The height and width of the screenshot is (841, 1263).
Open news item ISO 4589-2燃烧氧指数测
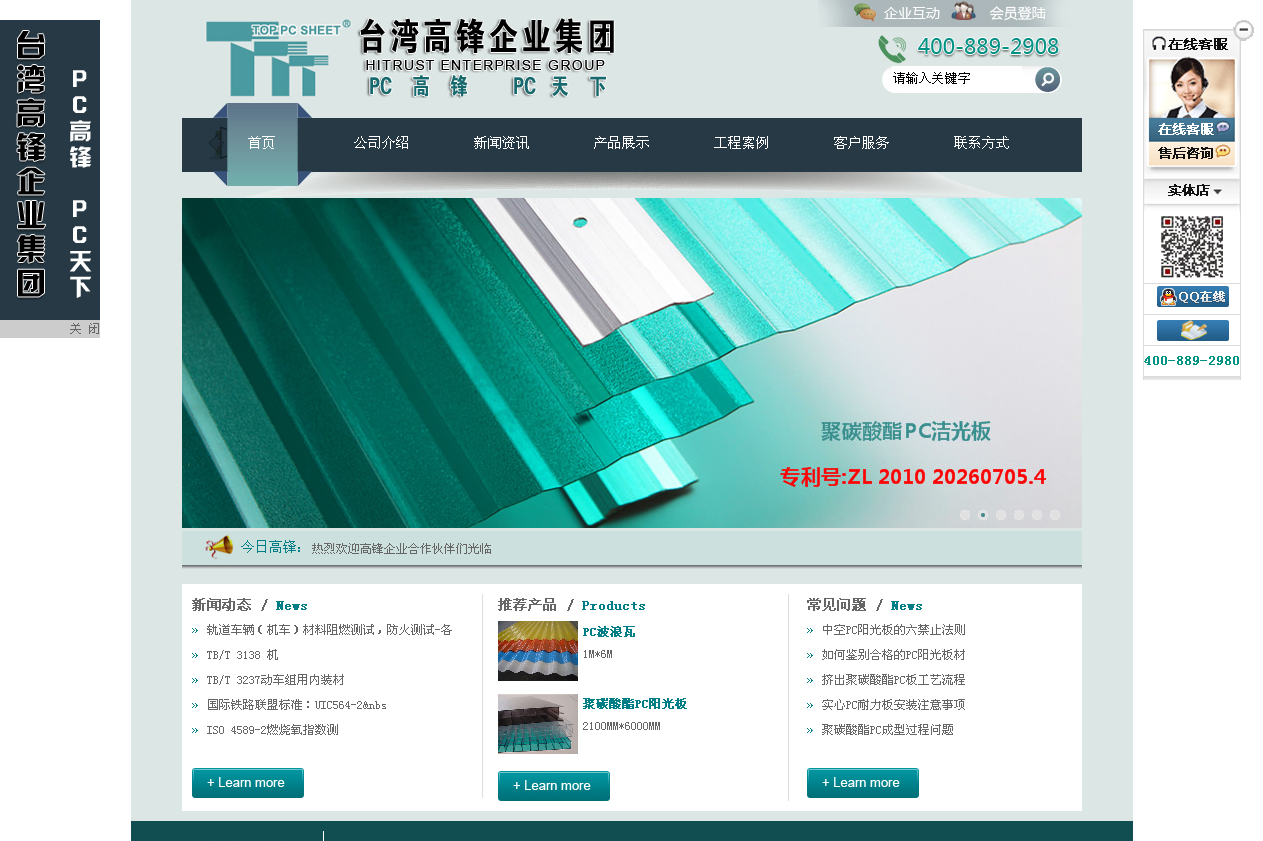click(273, 730)
